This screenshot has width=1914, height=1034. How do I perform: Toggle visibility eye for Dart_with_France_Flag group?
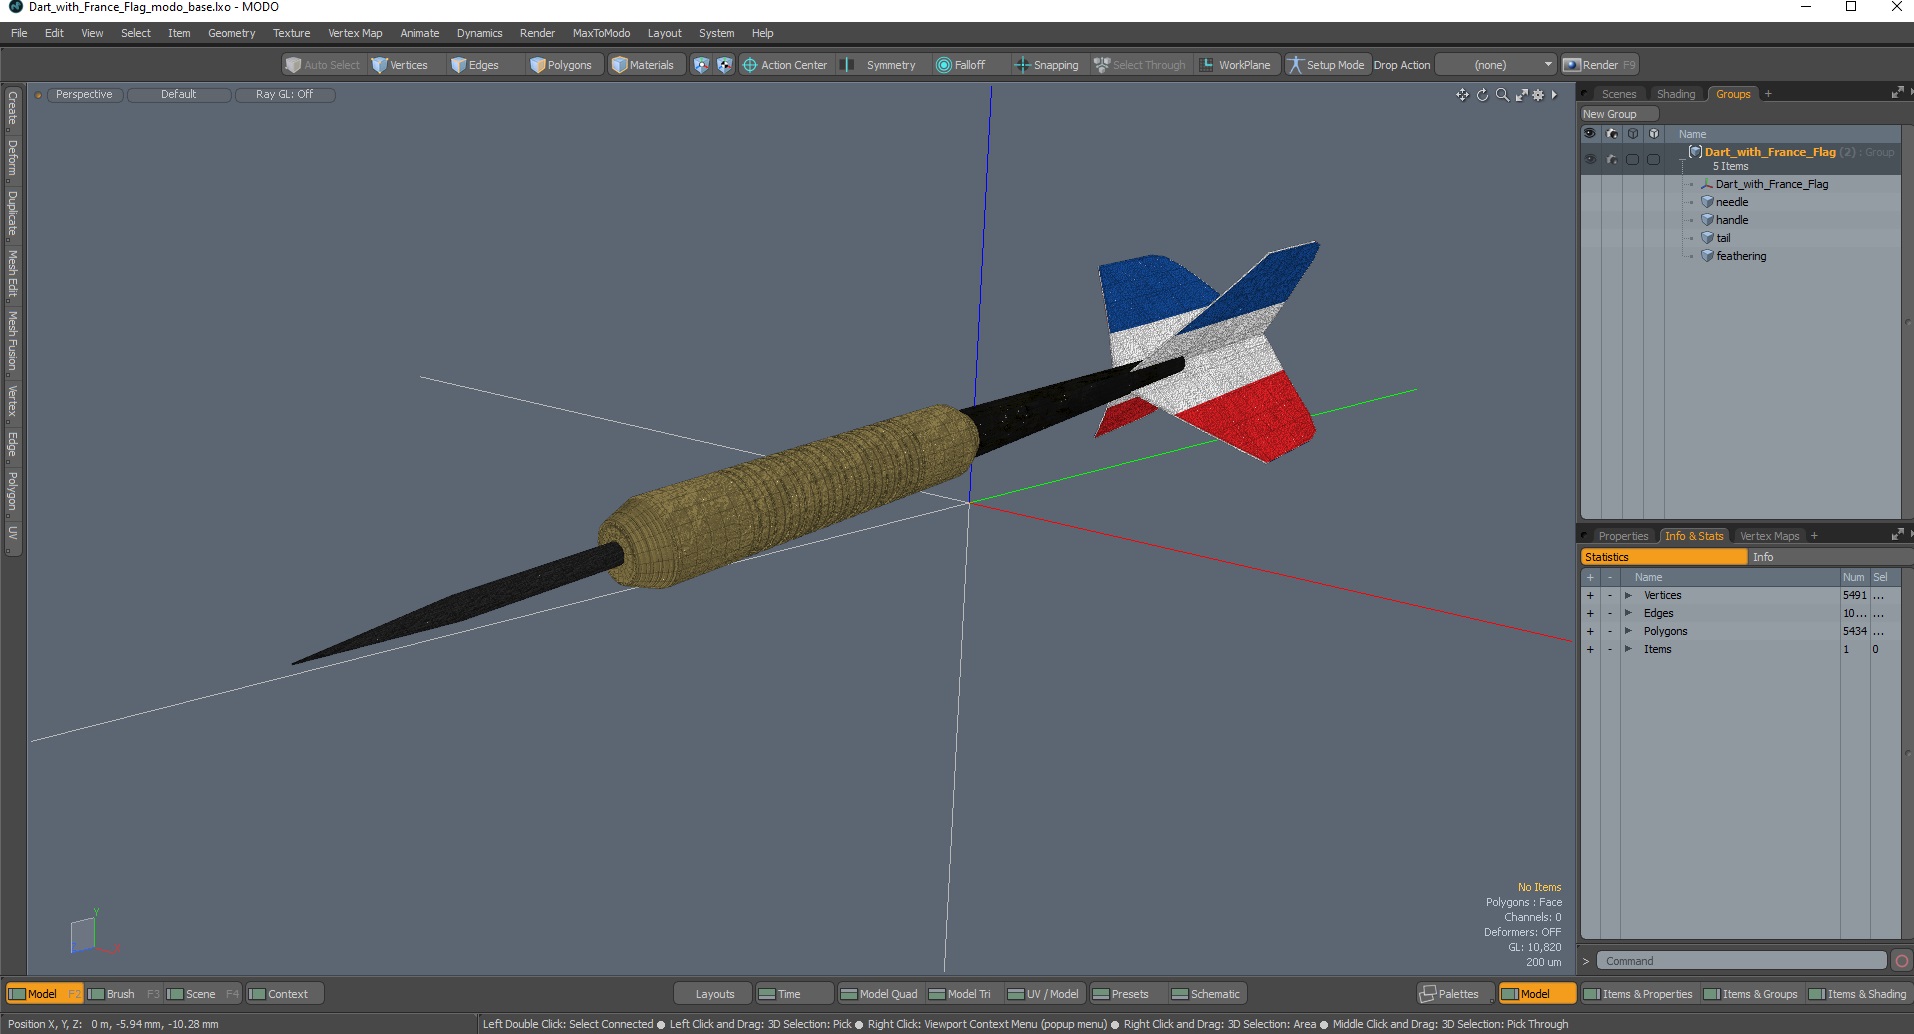(1590, 159)
